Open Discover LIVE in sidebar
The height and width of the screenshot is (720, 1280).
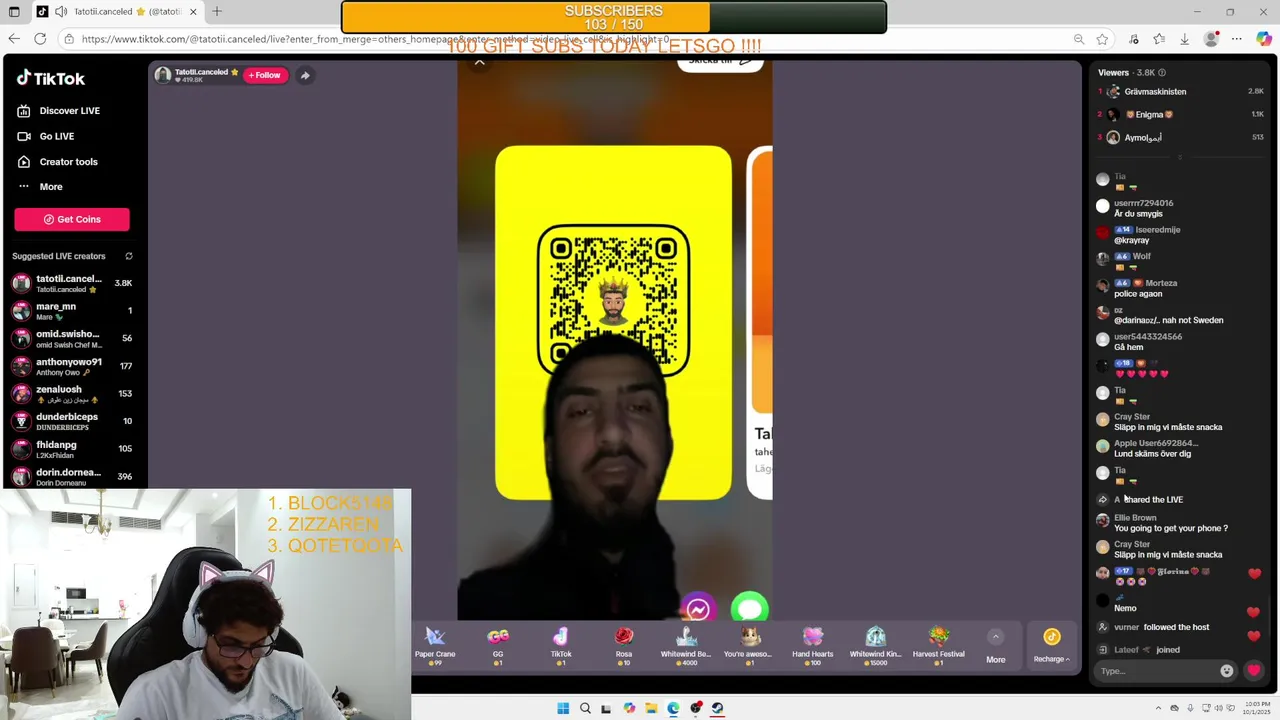tap(59, 111)
